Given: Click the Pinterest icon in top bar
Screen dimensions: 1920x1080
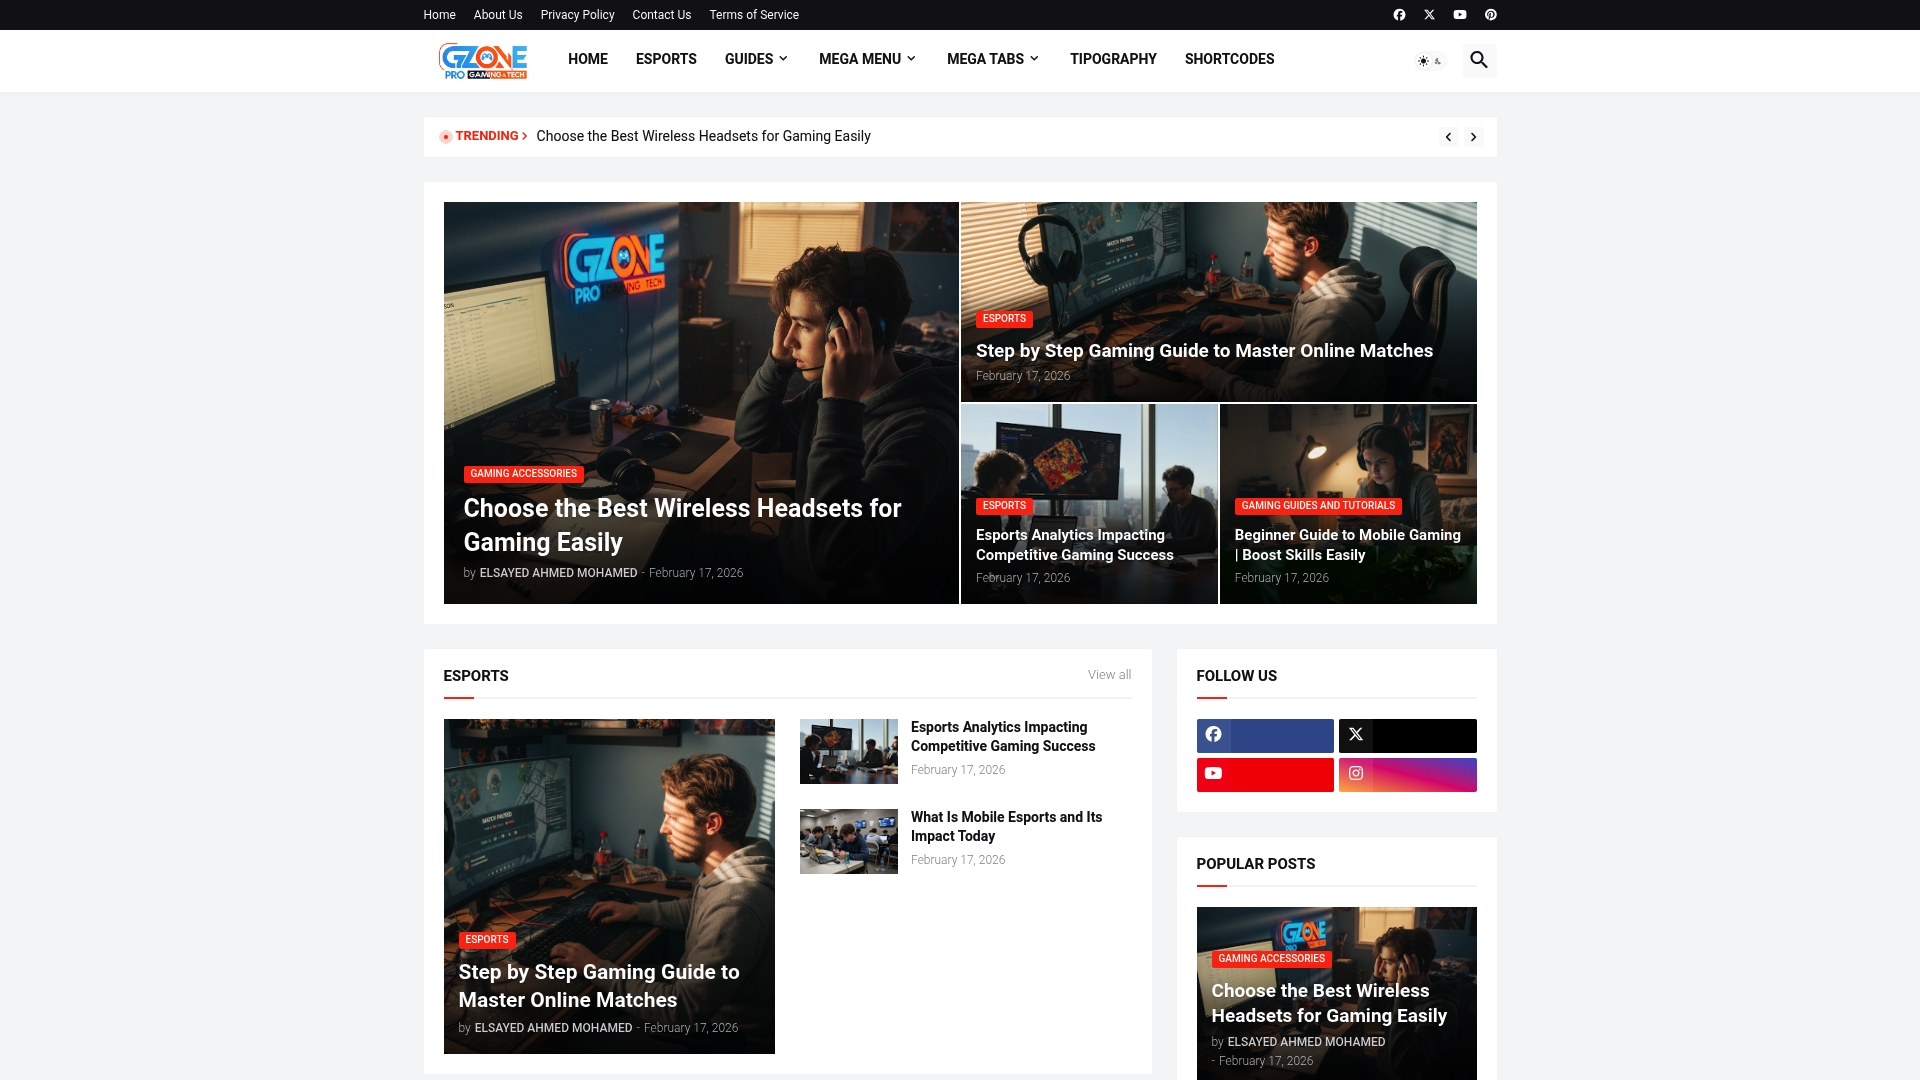Looking at the screenshot, I should click(1490, 15).
